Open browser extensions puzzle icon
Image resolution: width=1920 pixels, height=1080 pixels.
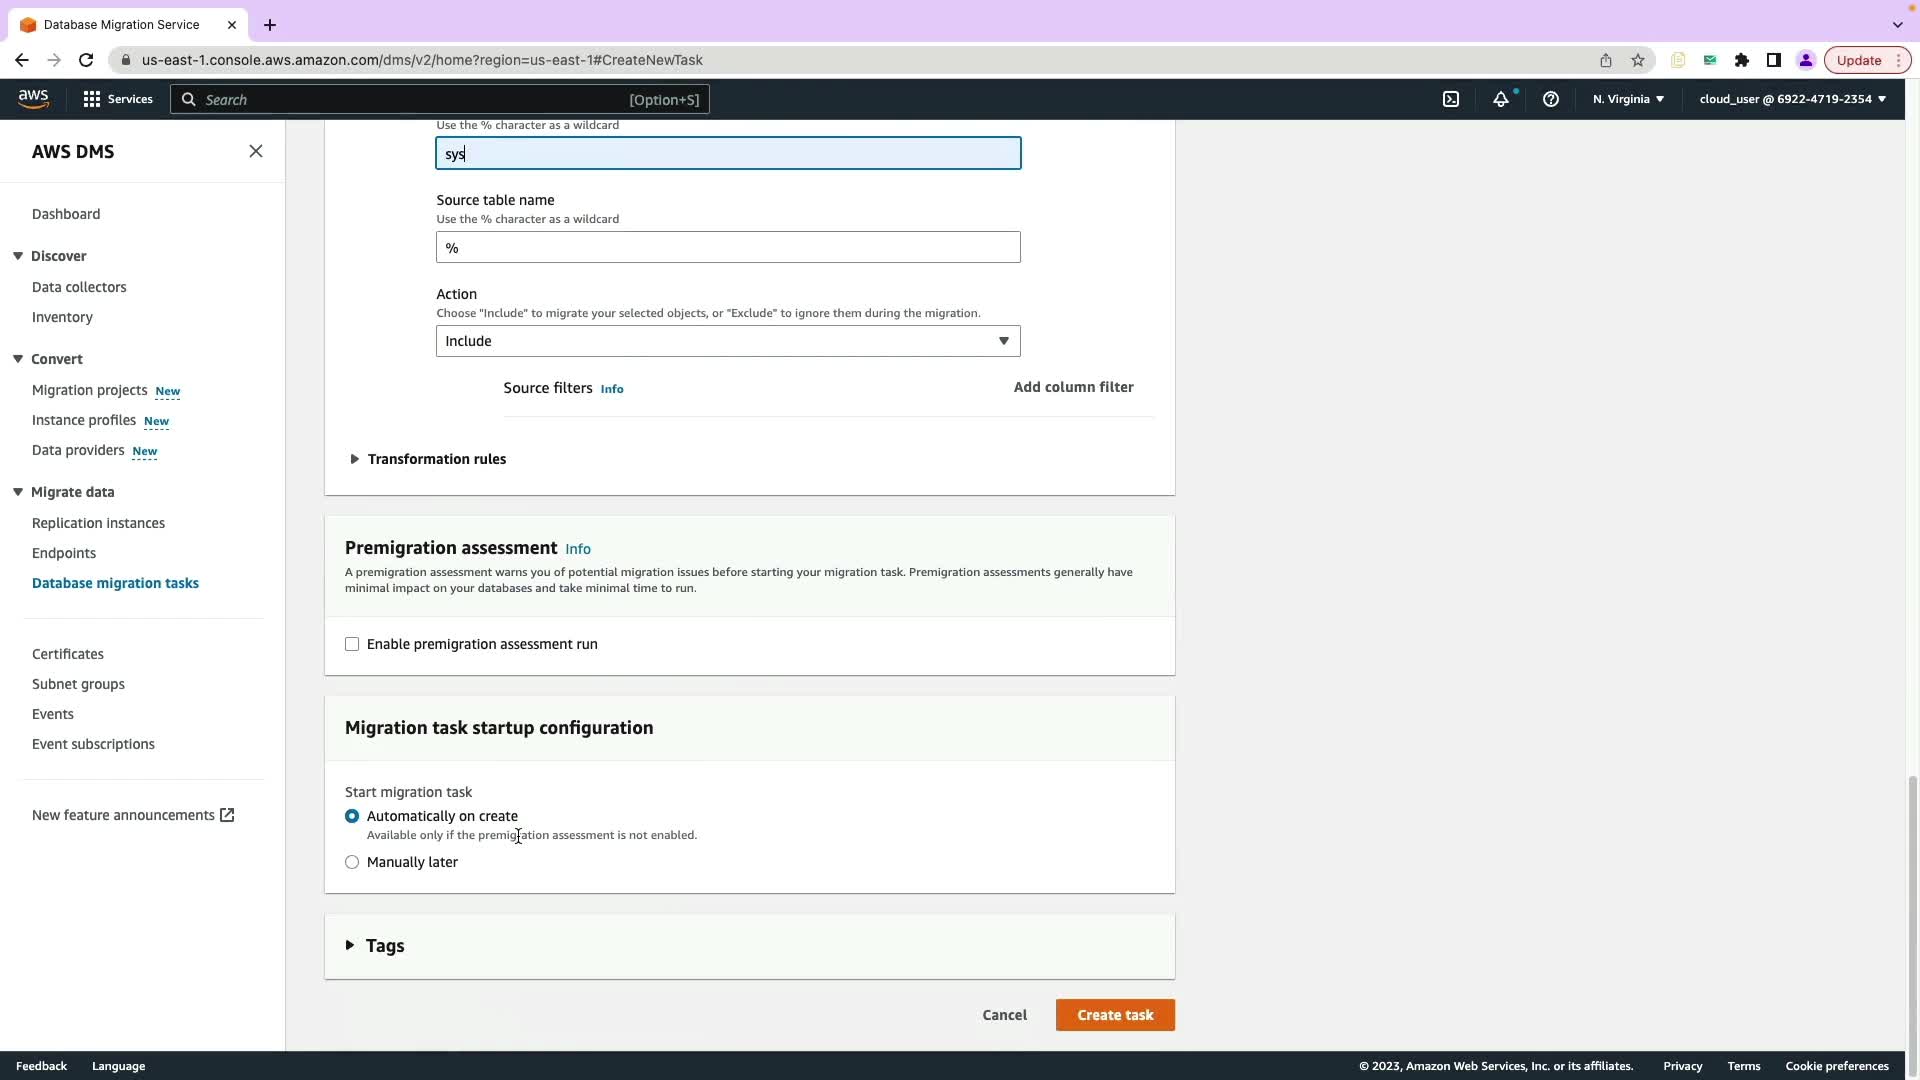pyautogui.click(x=1742, y=60)
